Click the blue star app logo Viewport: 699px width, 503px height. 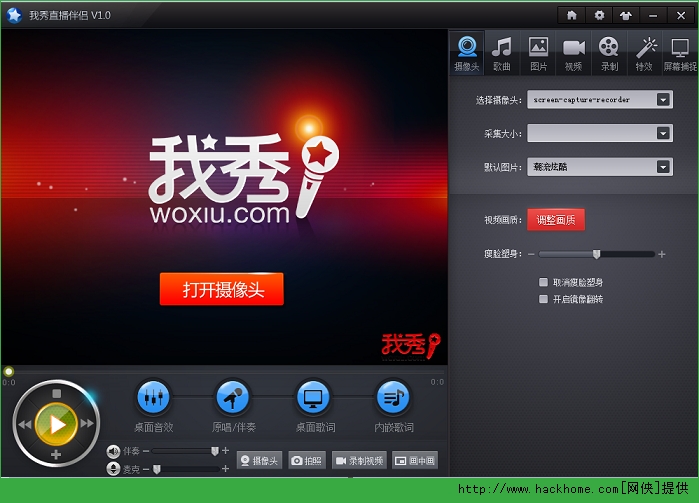click(x=14, y=15)
